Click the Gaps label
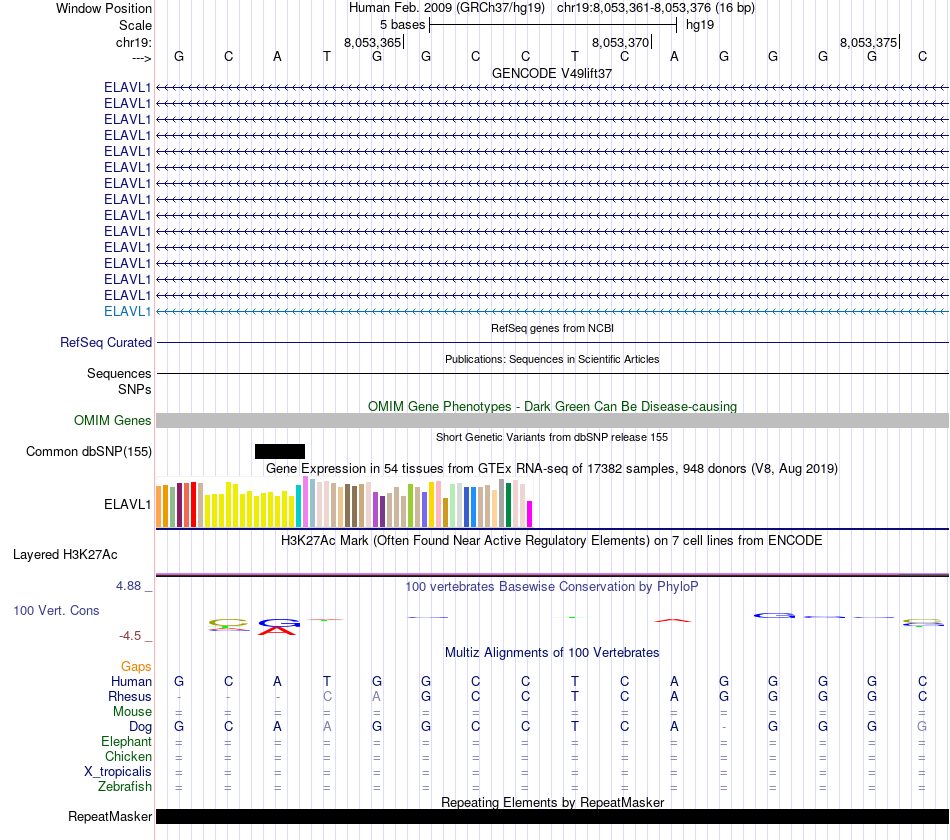Screen dimensions: 950x840 [136, 667]
